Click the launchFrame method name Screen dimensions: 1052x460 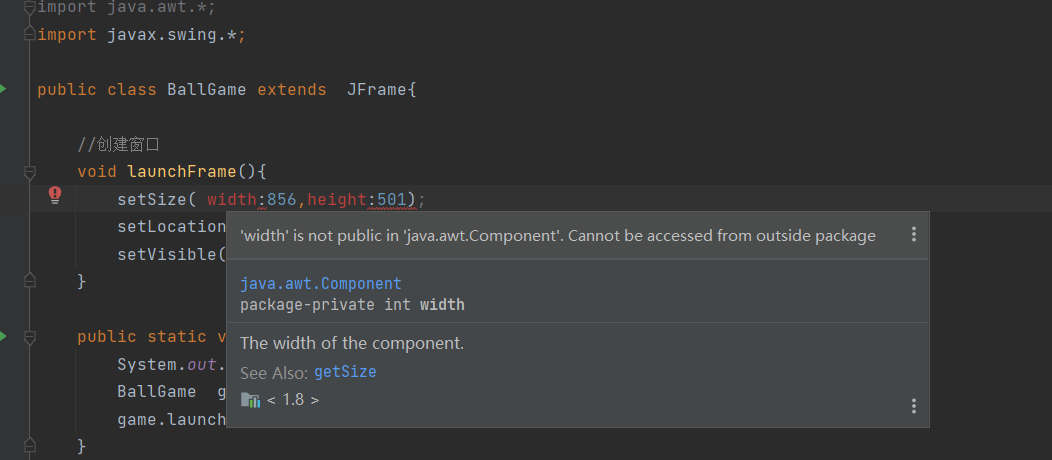182,172
